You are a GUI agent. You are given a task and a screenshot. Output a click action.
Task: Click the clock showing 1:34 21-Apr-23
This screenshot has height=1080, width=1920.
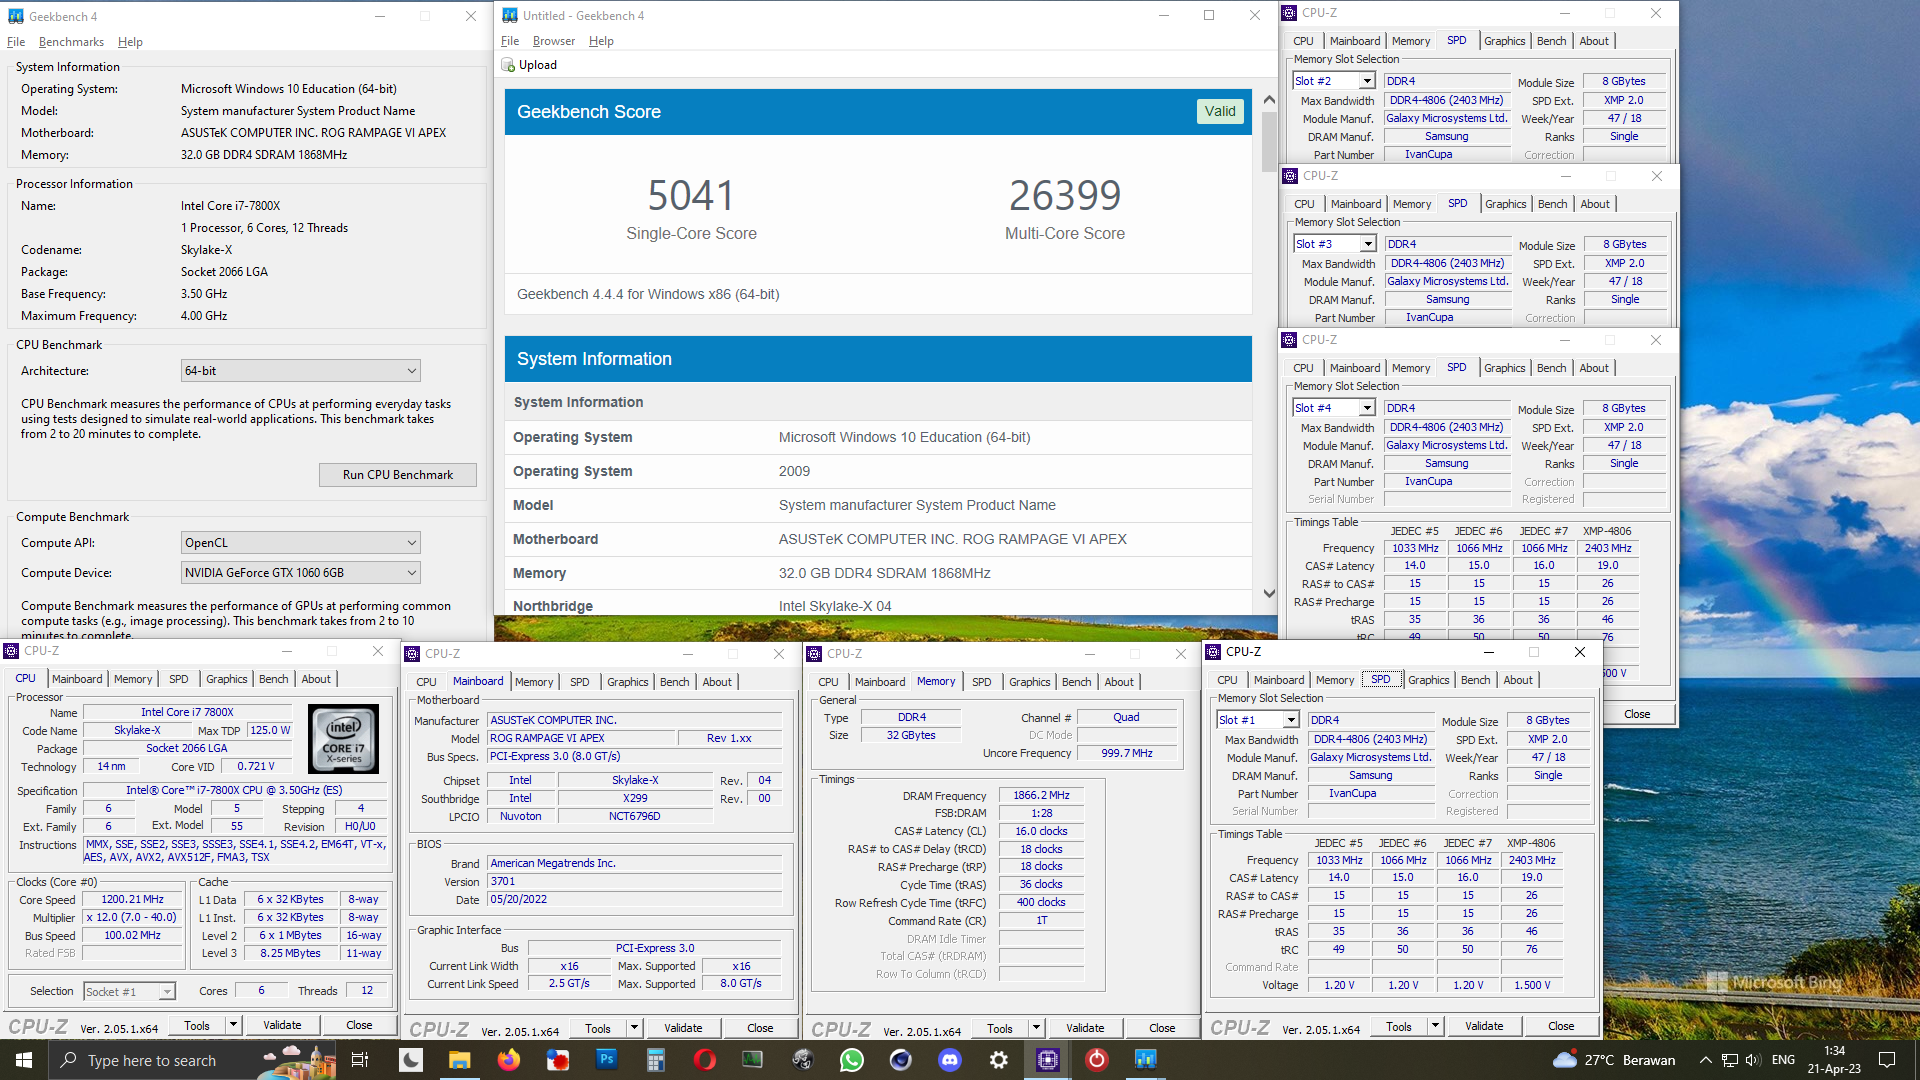pos(1834,1060)
